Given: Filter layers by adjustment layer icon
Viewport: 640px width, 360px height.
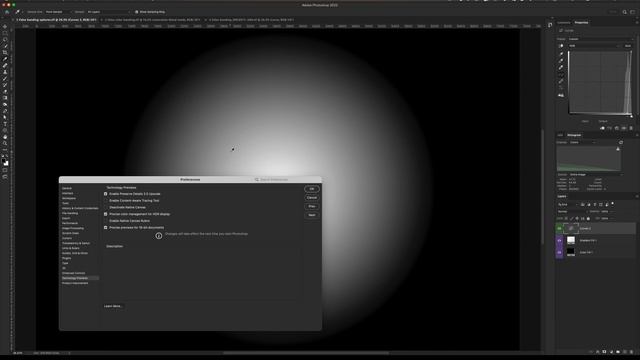Looking at the screenshot, I should point(589,204).
